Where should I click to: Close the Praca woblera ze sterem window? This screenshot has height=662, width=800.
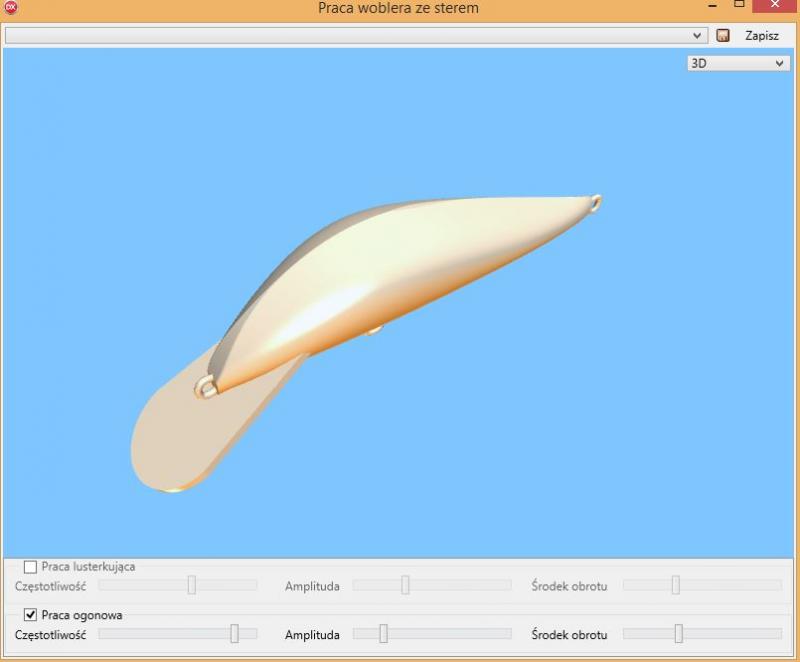tap(775, 6)
